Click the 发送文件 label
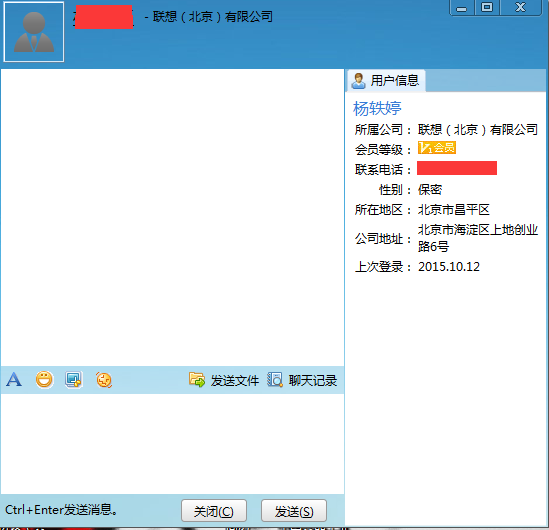This screenshot has width=549, height=530. pyautogui.click(x=235, y=381)
